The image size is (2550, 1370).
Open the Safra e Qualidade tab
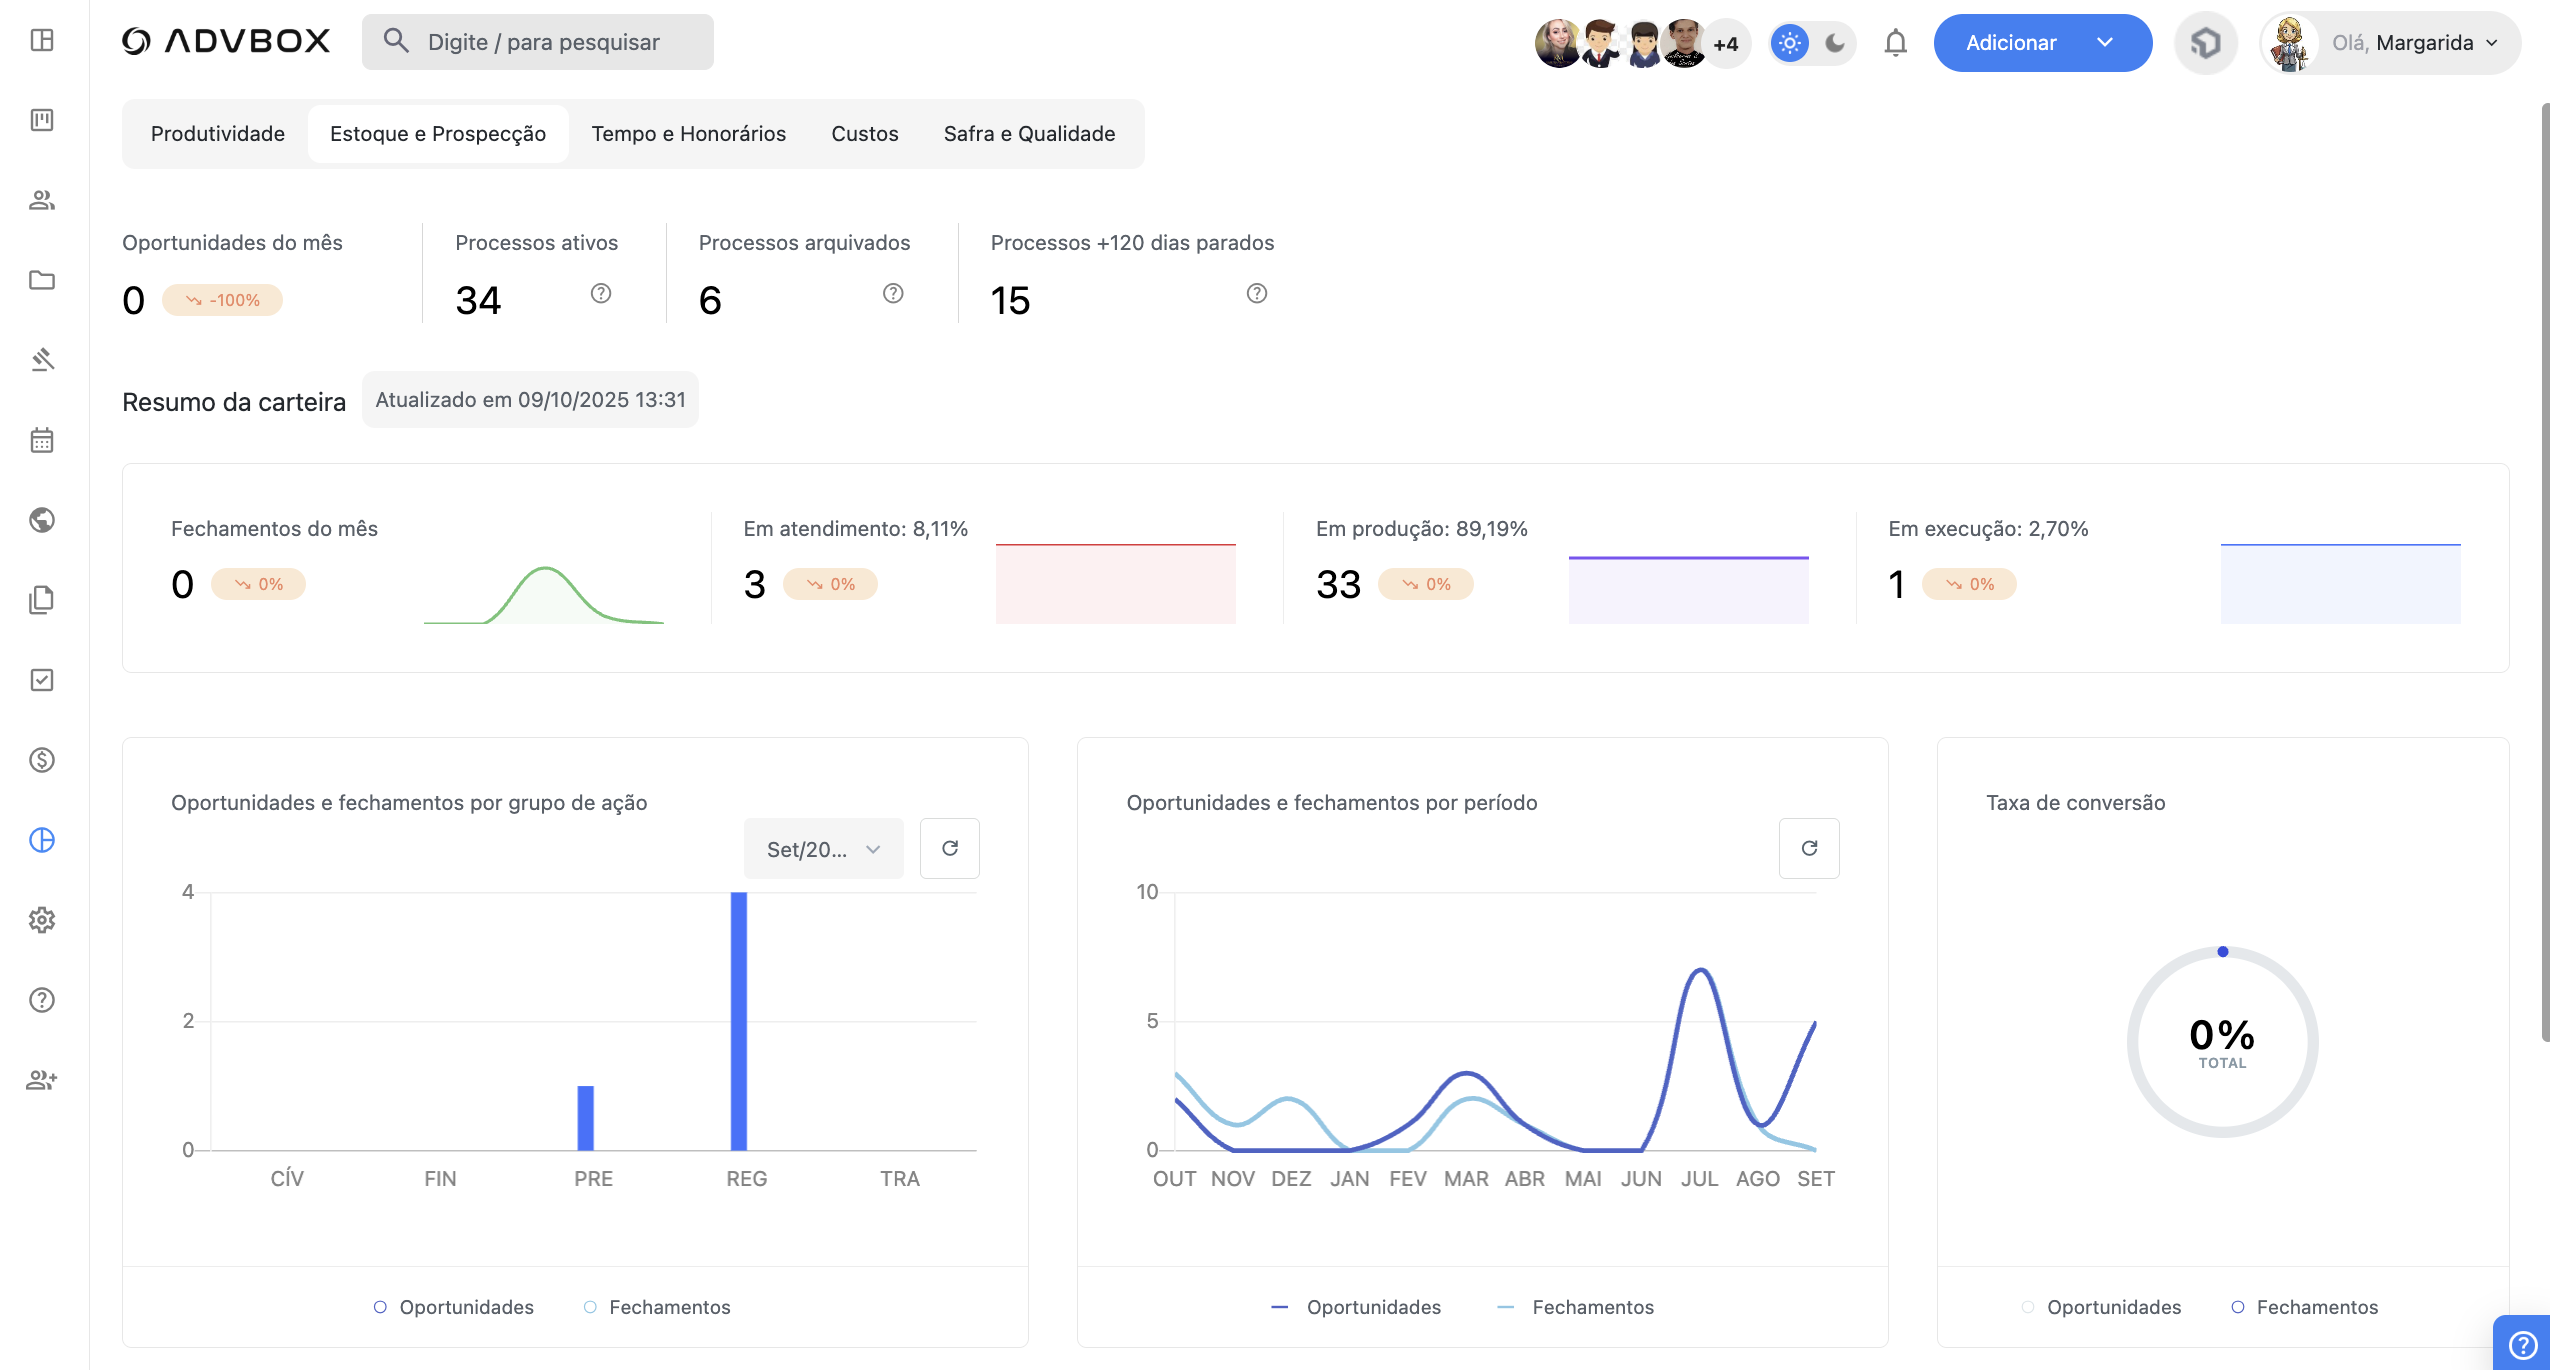1029,134
